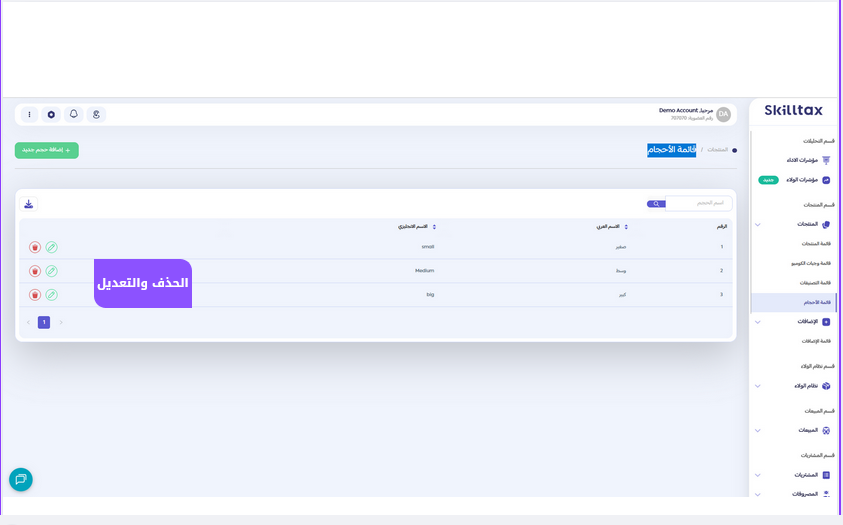Screen dimensions: 843x525
Task: Click the purple search magnifier button
Action: (656, 204)
